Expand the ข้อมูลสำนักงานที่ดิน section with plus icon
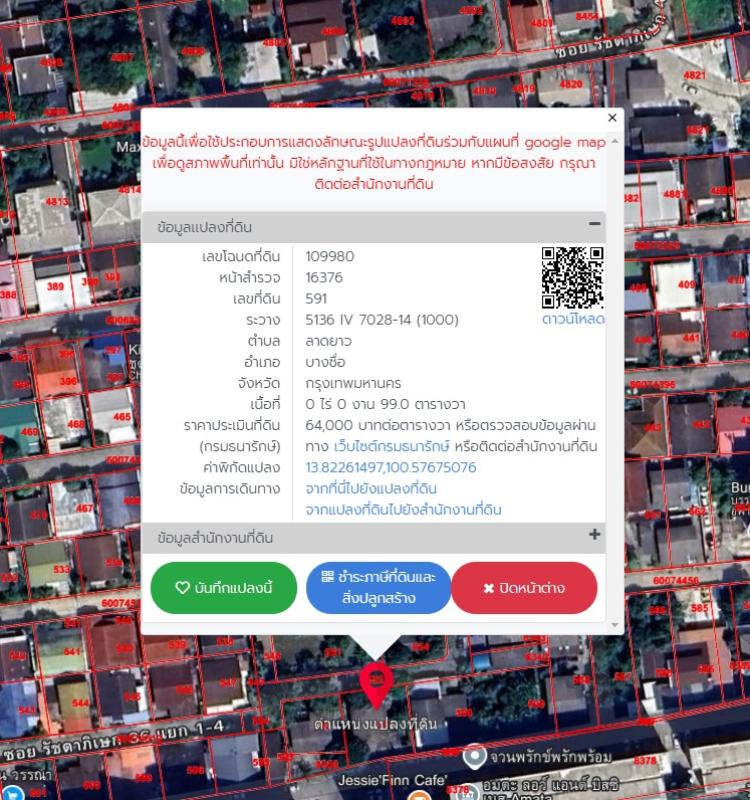Screen dimensions: 750x800 tap(594, 535)
